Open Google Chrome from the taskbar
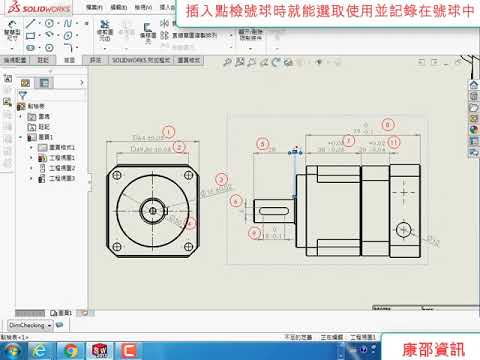 (71, 351)
